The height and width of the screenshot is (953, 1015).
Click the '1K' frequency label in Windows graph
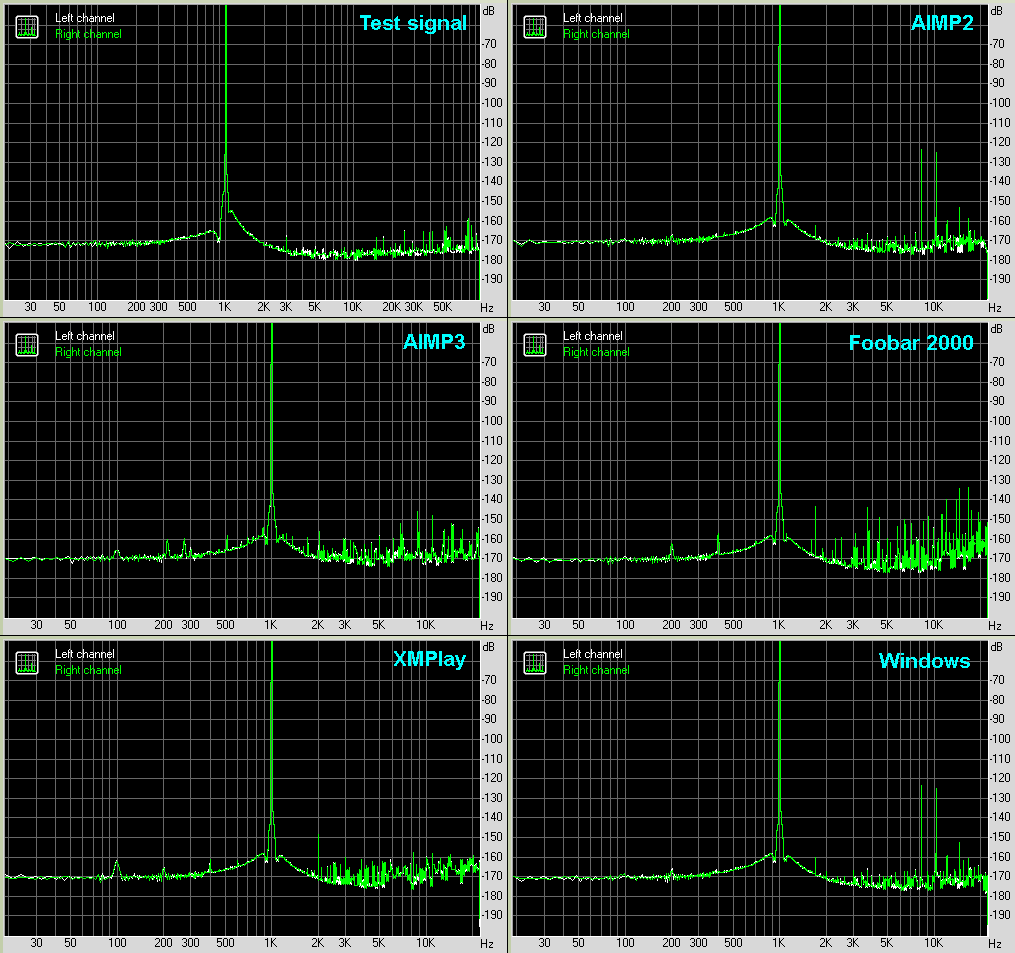(x=779, y=943)
